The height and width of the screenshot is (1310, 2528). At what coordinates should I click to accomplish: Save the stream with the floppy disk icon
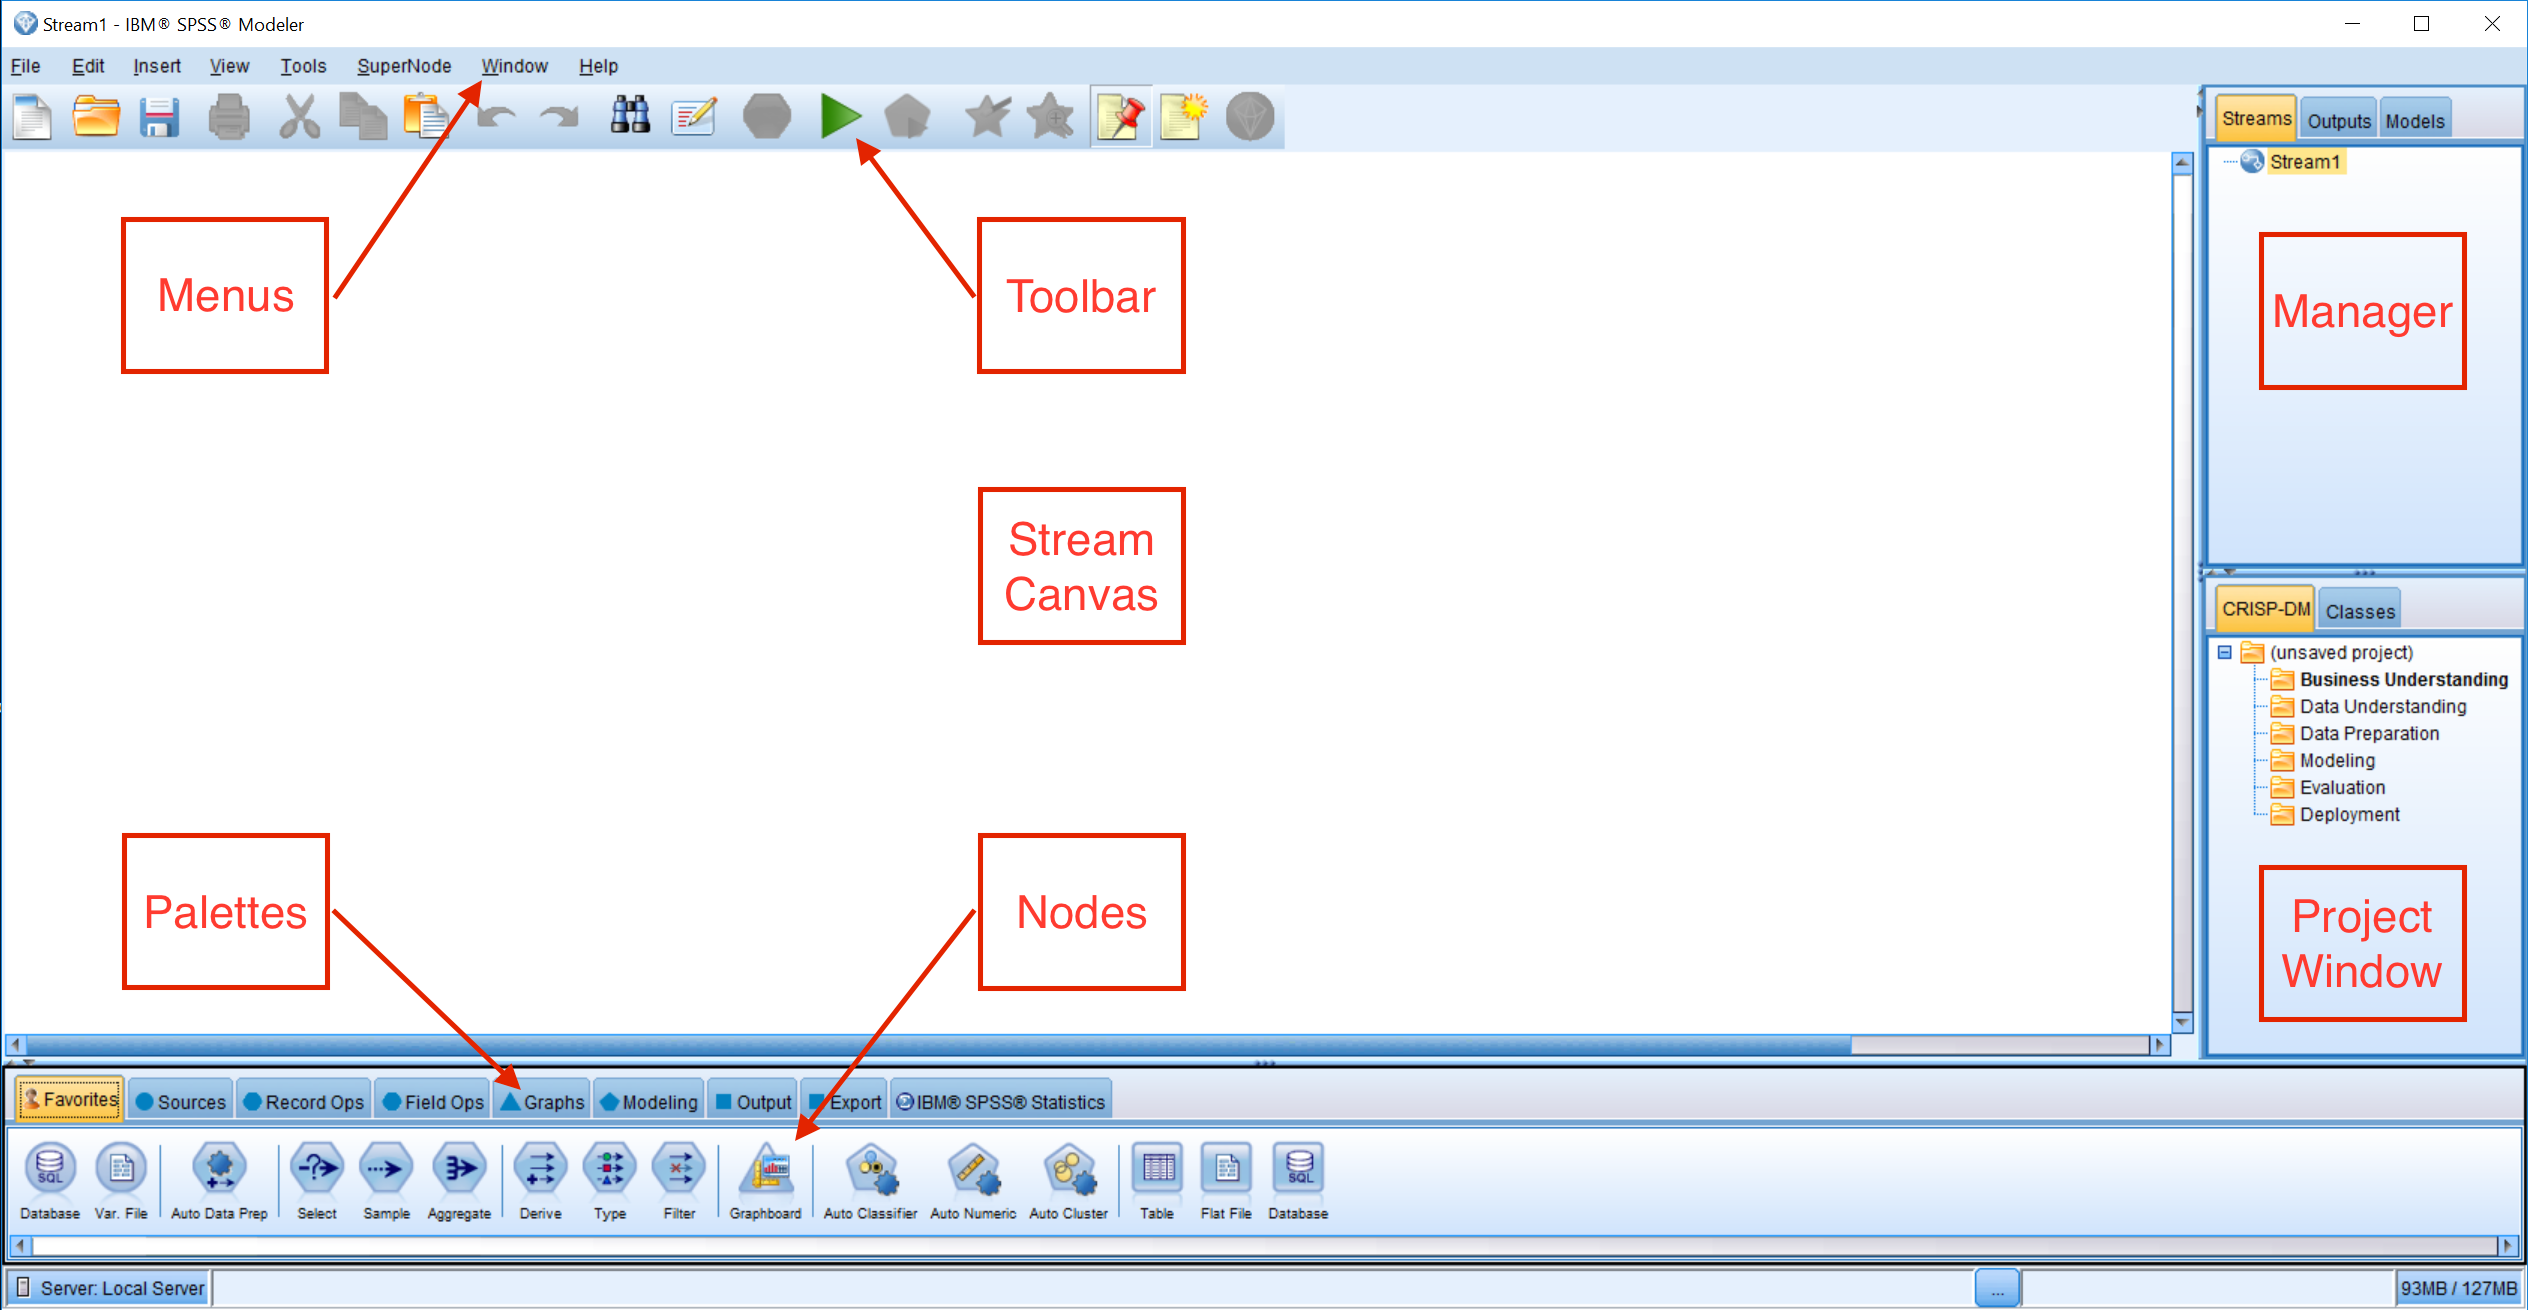coord(159,117)
